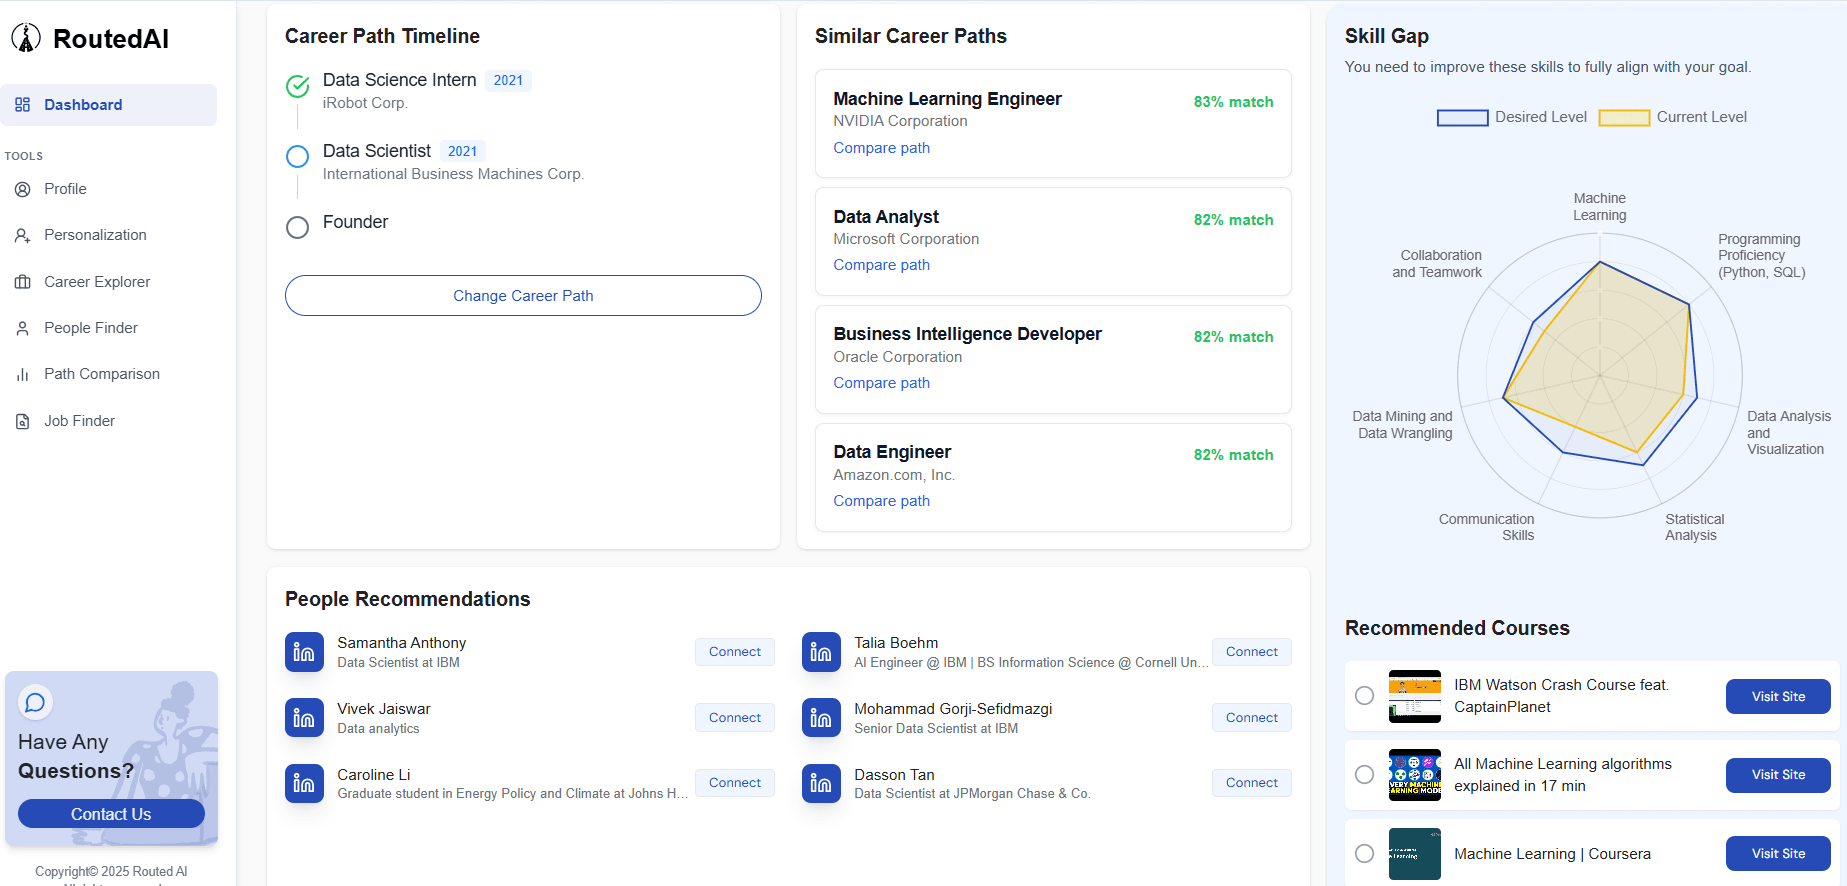Open the IBM Watson Crash Course thumbnail
1847x886 pixels.
point(1415,696)
